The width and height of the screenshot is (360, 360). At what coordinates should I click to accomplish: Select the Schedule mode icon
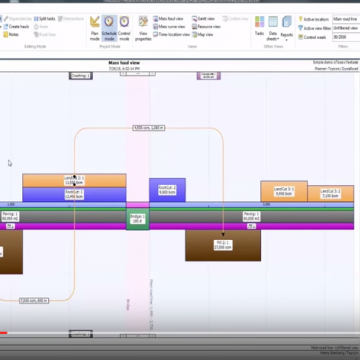coord(109,28)
